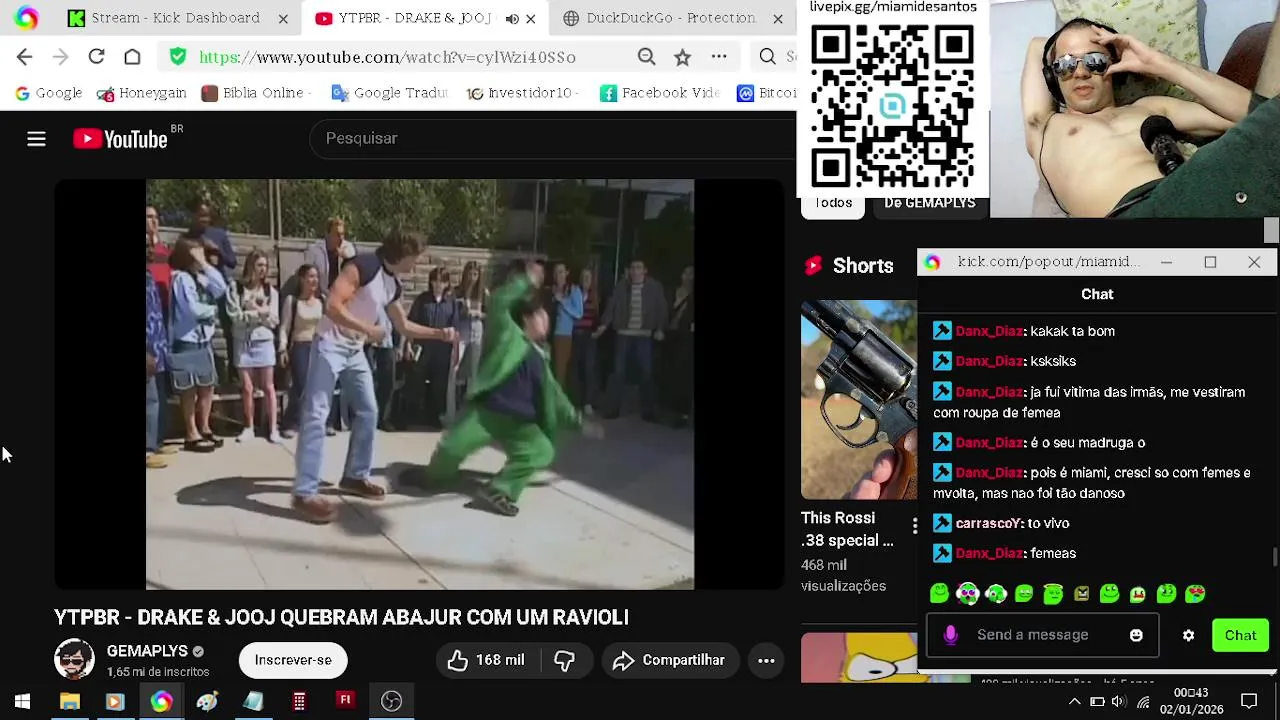The height and width of the screenshot is (720, 1280).
Task: Click Danx_Diaz username on 'kakak ta bom'
Action: pos(989,331)
